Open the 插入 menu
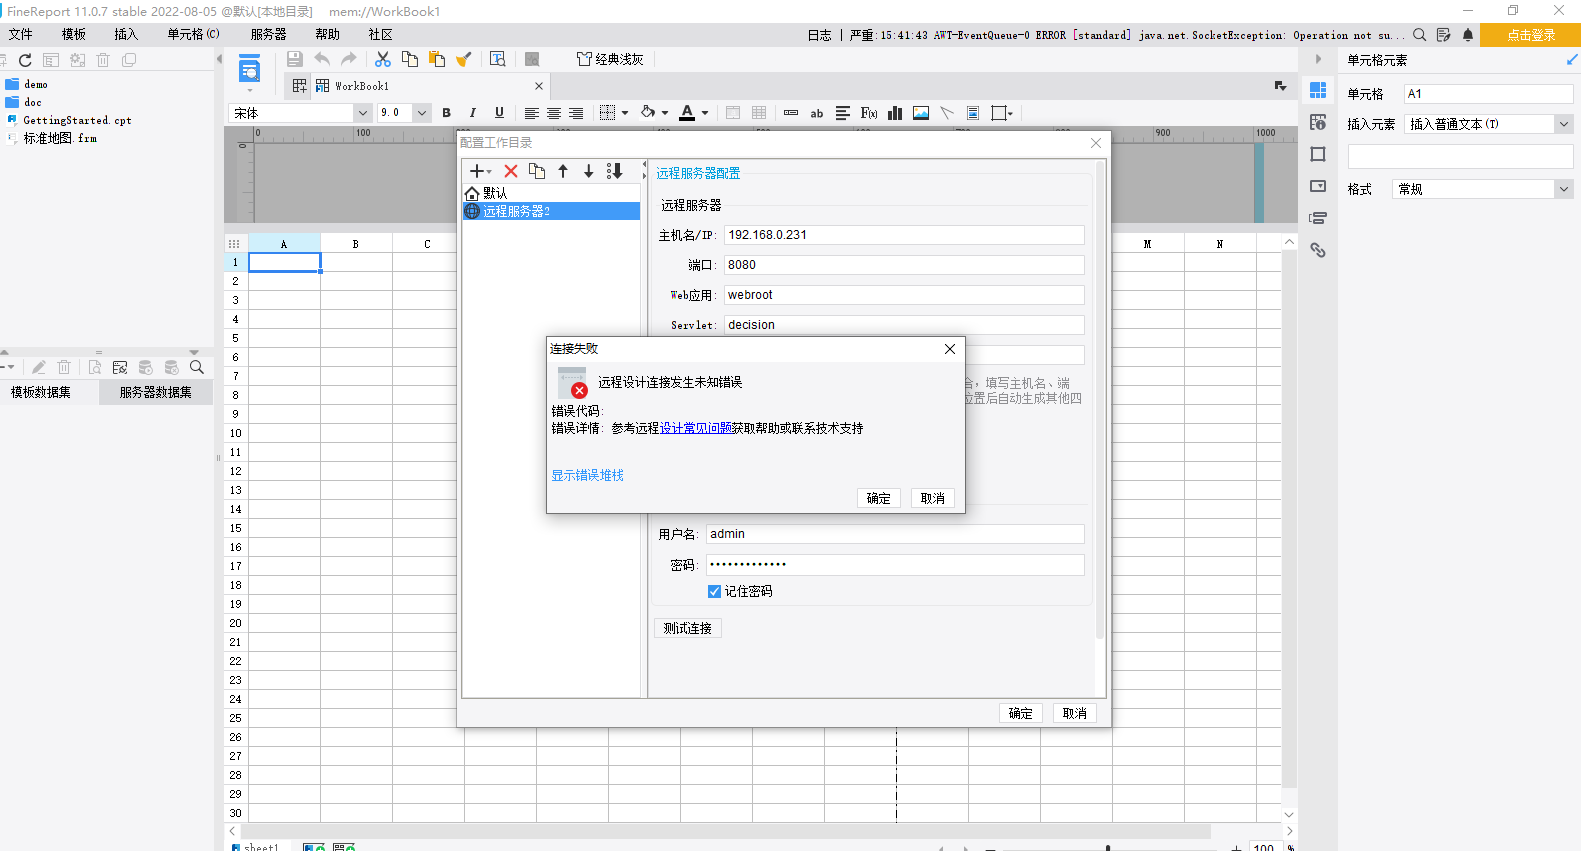Screen dimensions: 1581x851 click(126, 34)
